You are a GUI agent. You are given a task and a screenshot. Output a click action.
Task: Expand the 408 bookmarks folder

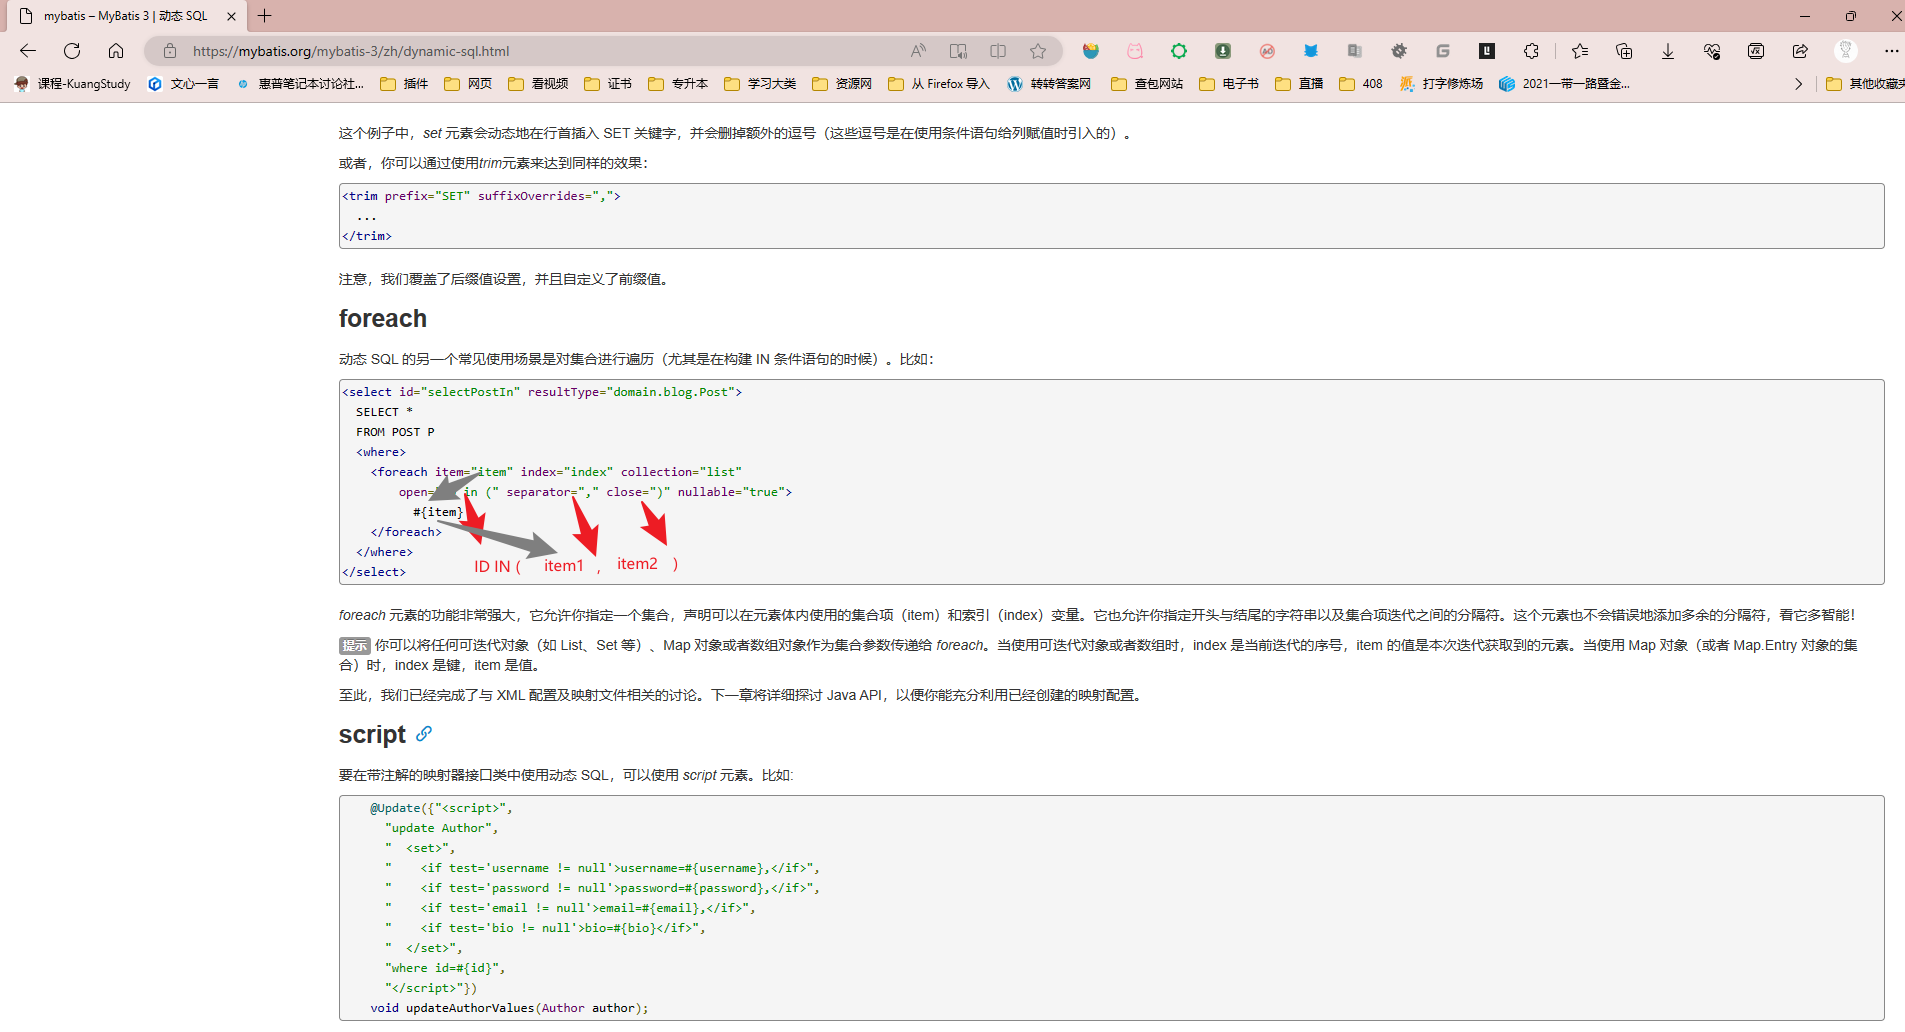[1361, 84]
